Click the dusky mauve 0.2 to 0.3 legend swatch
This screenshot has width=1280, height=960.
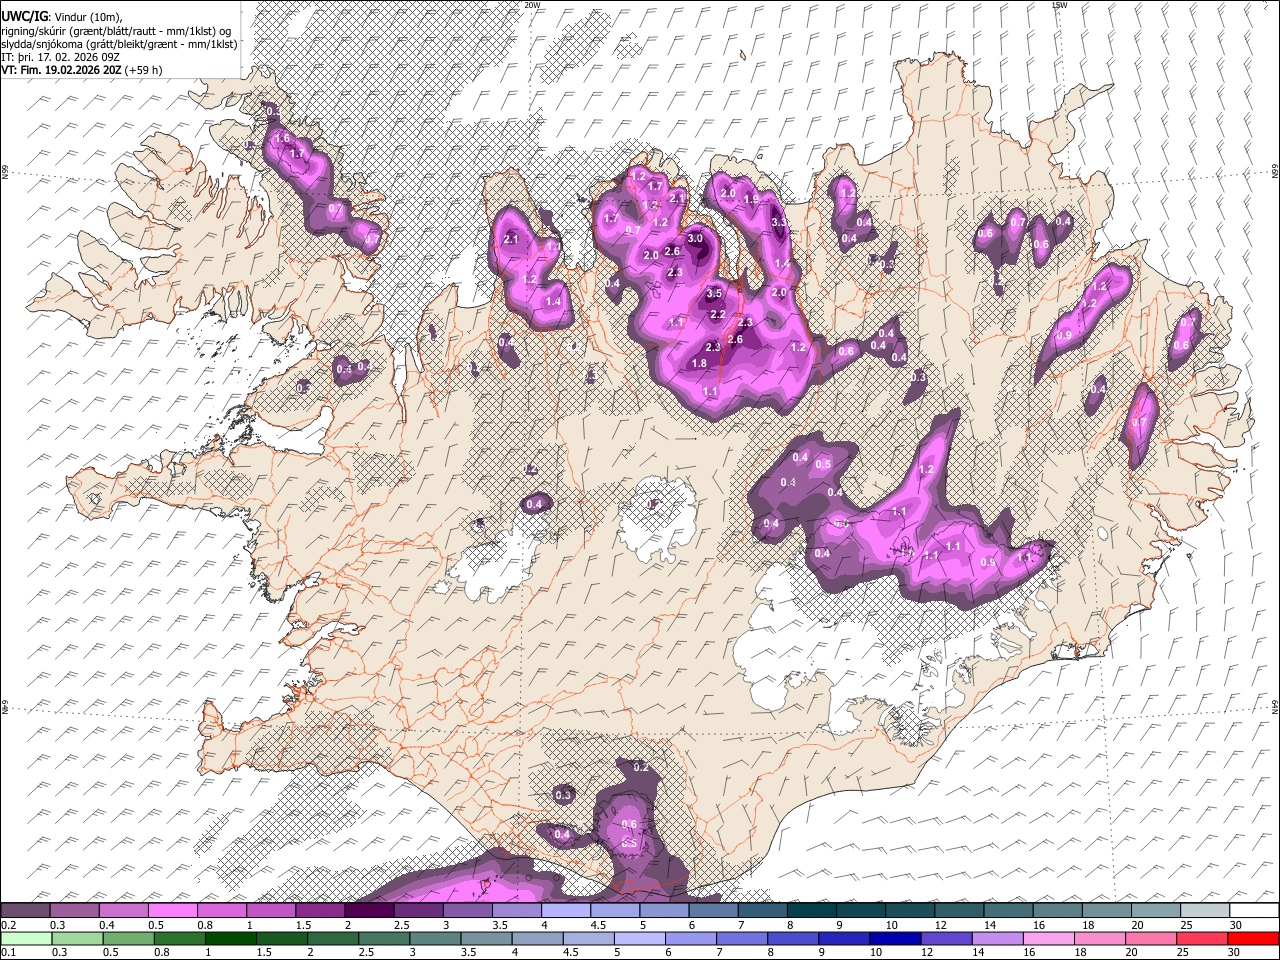tap(25, 911)
